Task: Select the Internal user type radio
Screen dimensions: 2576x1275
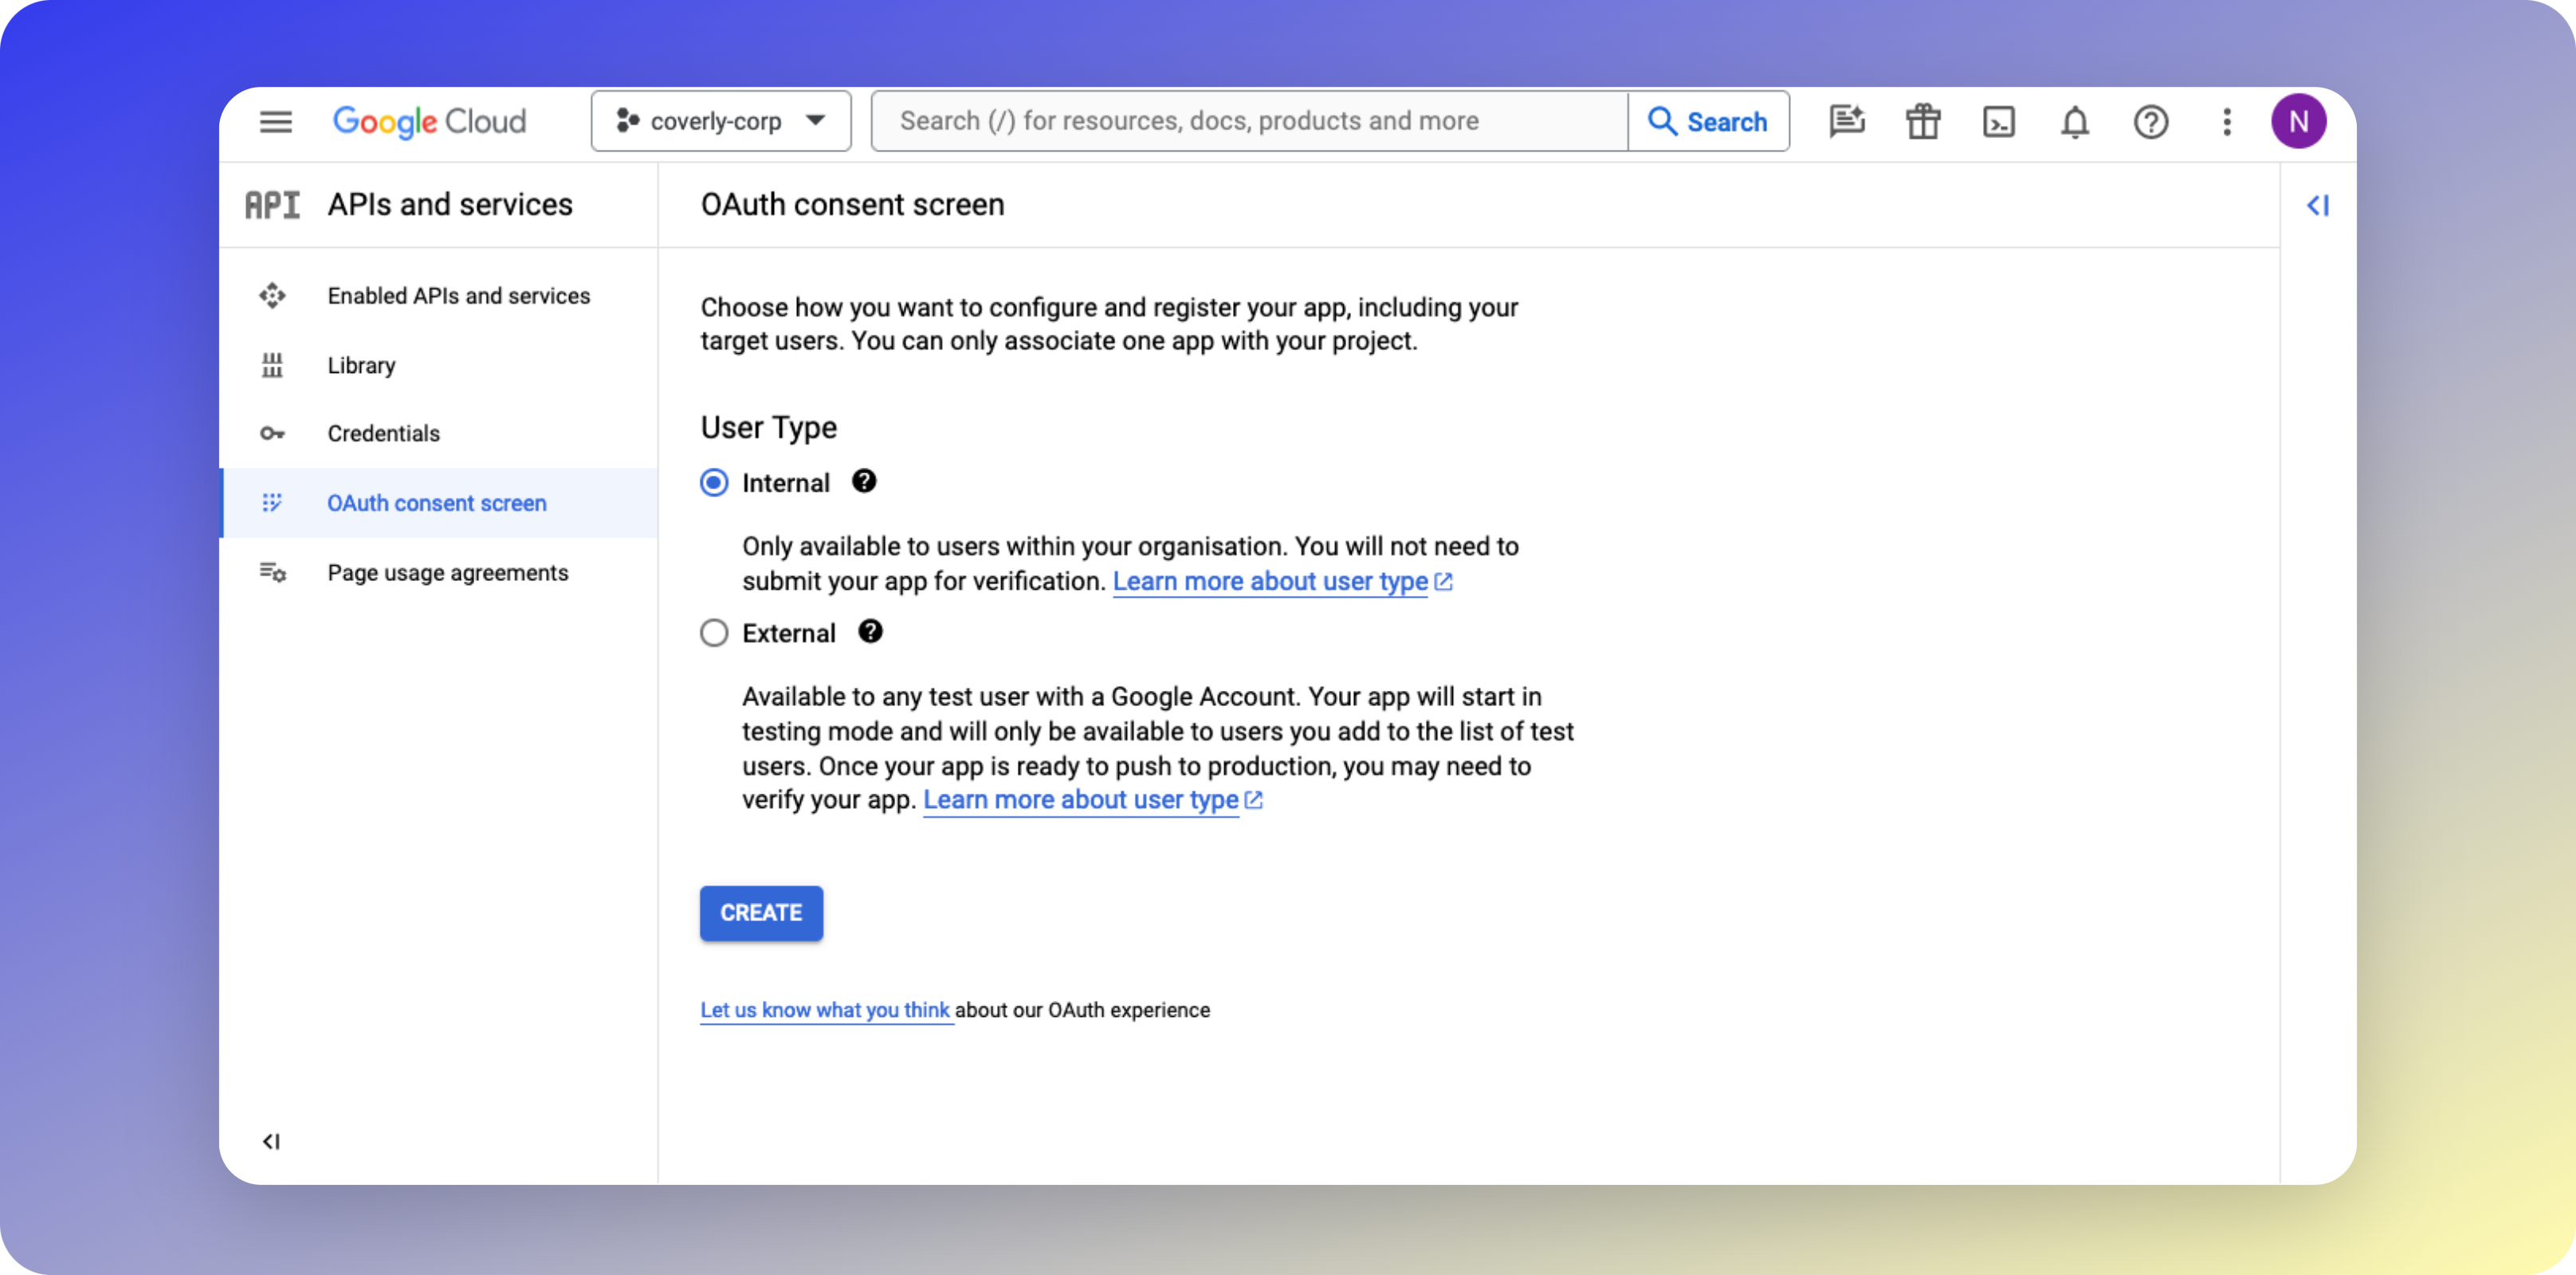Action: pyautogui.click(x=713, y=482)
